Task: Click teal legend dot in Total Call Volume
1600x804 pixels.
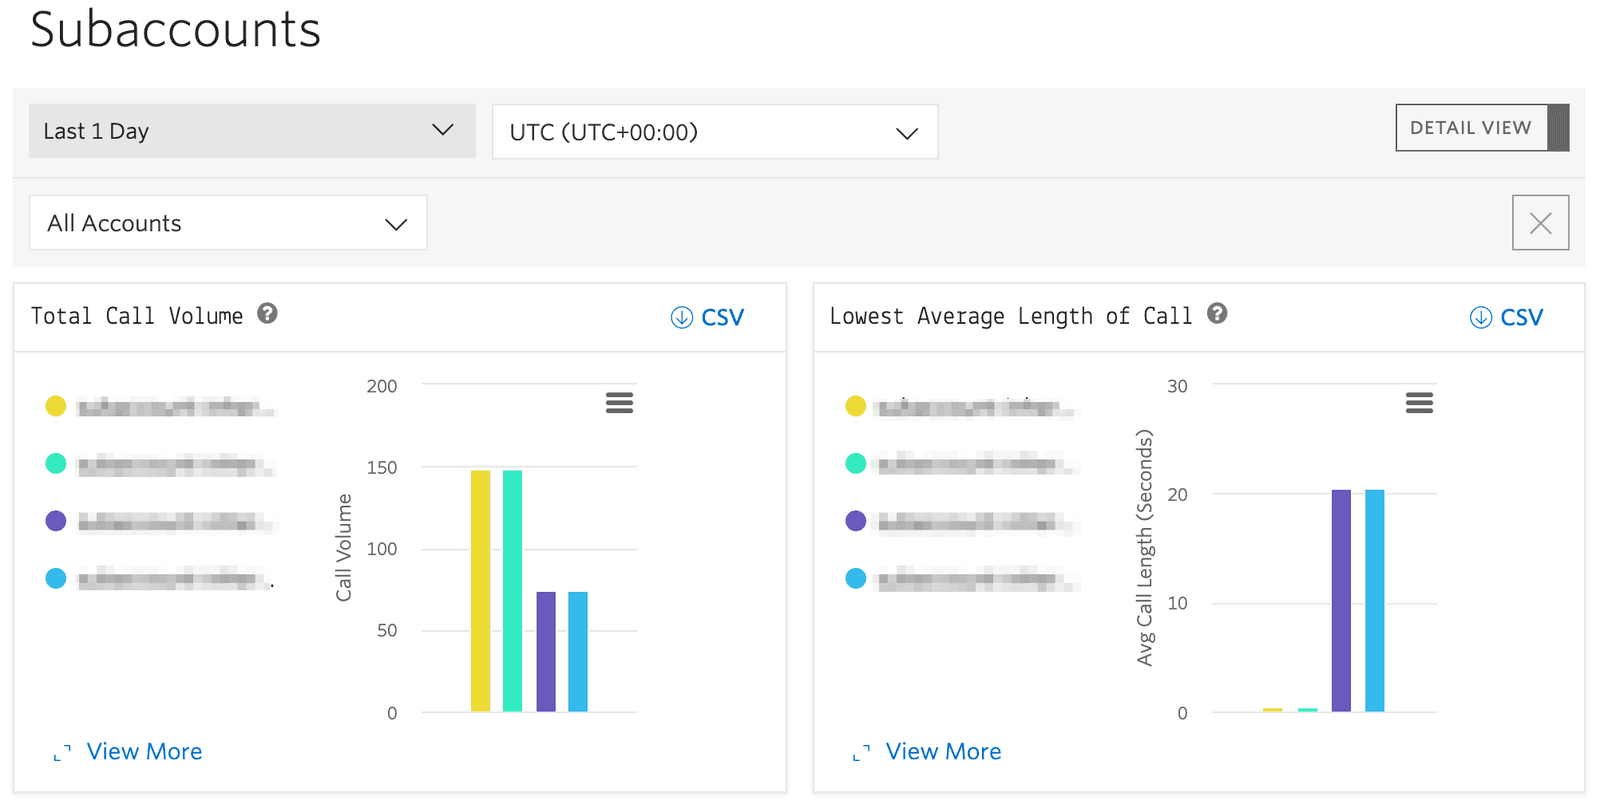Action: 56,463
